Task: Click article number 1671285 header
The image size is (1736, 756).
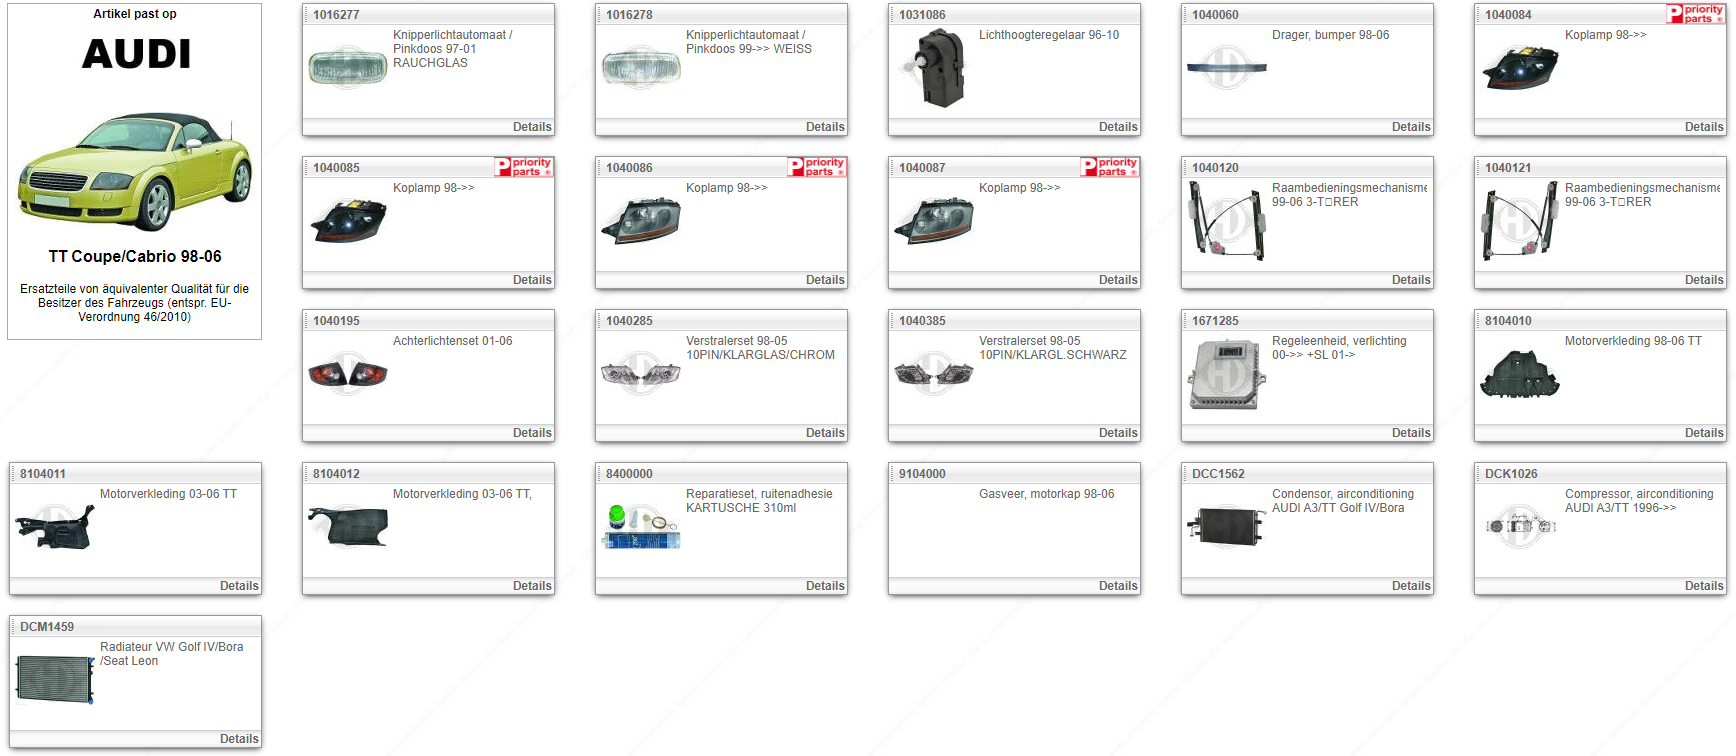Action: (x=1215, y=321)
